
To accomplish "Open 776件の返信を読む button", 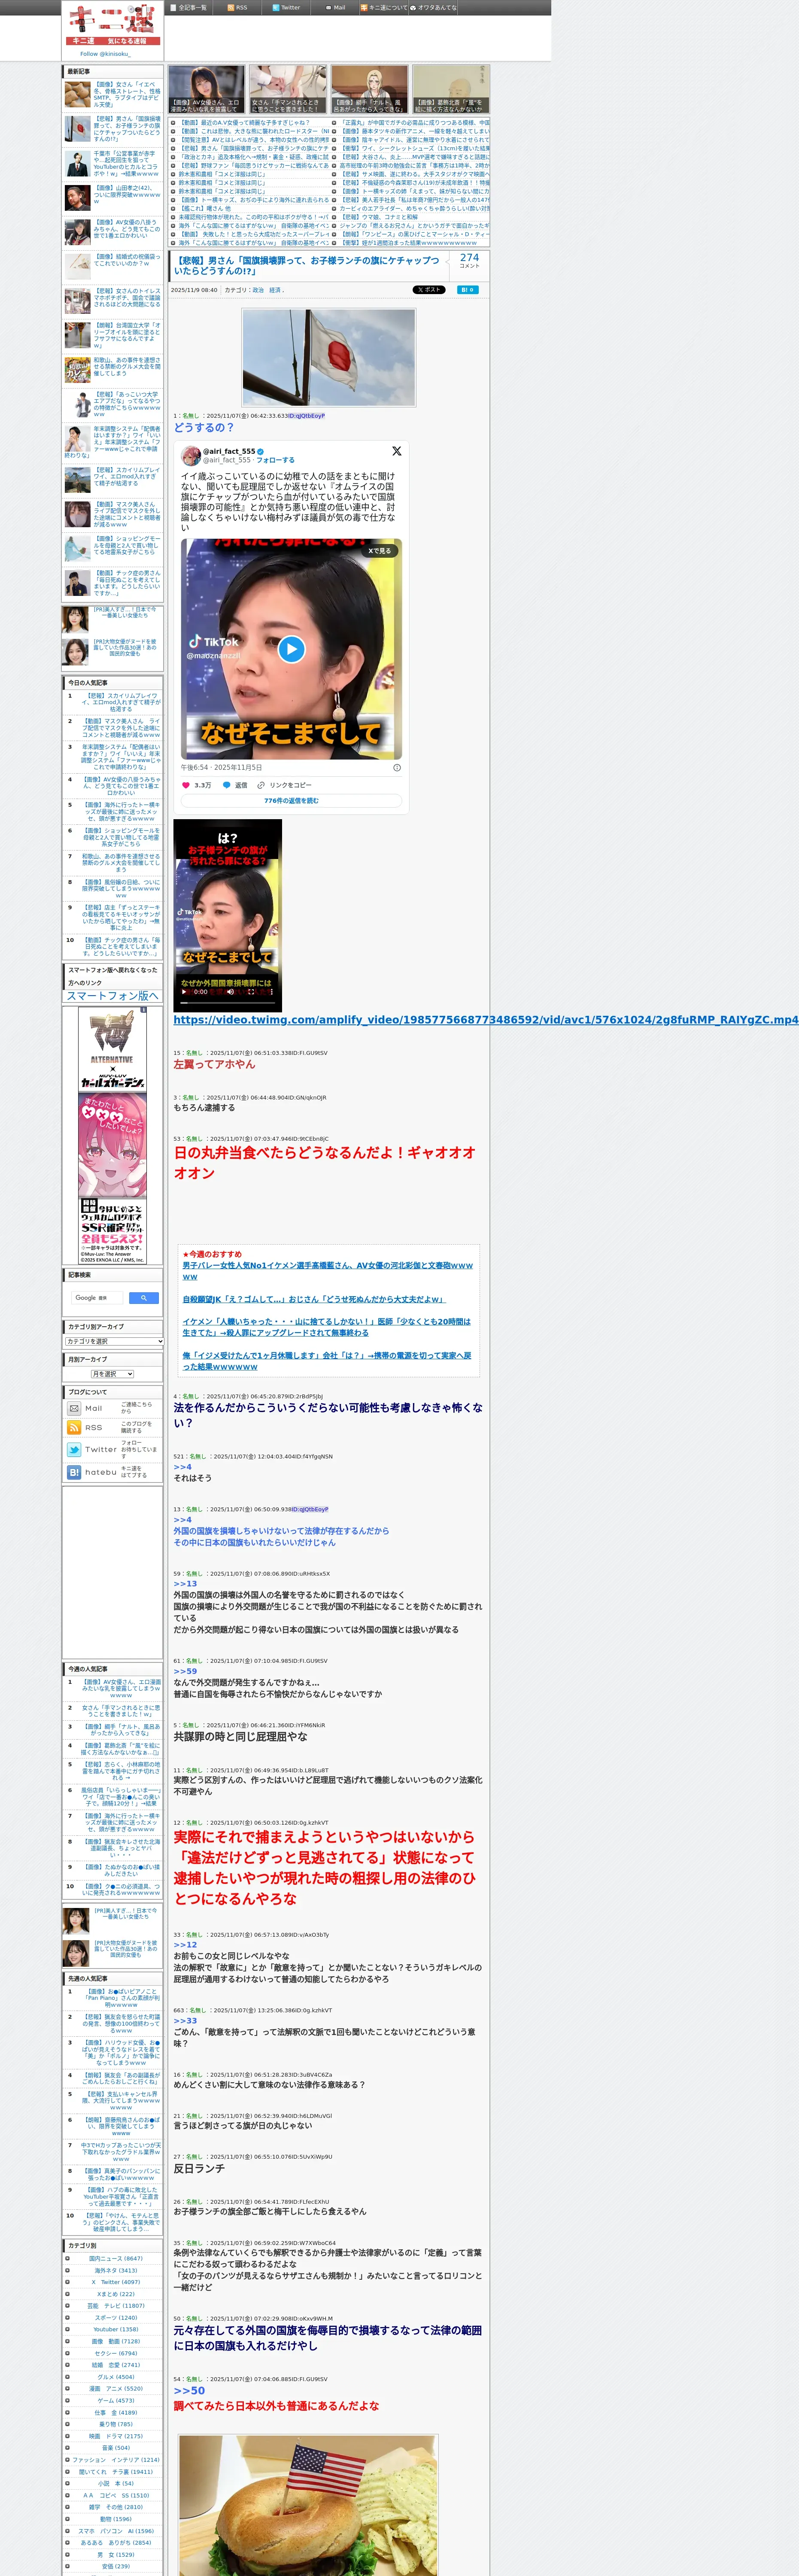I will point(291,801).
